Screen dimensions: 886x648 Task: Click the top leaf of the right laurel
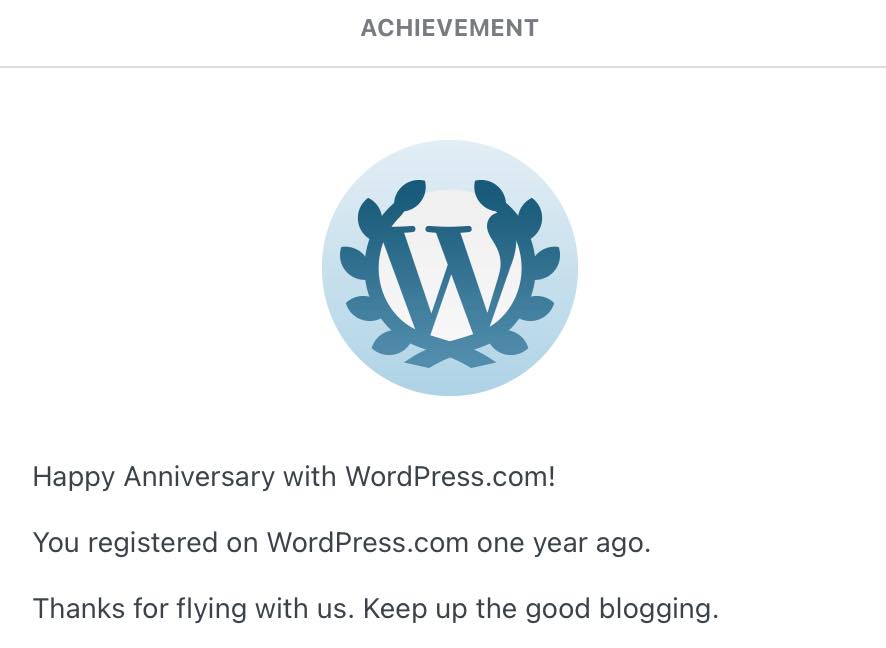click(x=490, y=193)
